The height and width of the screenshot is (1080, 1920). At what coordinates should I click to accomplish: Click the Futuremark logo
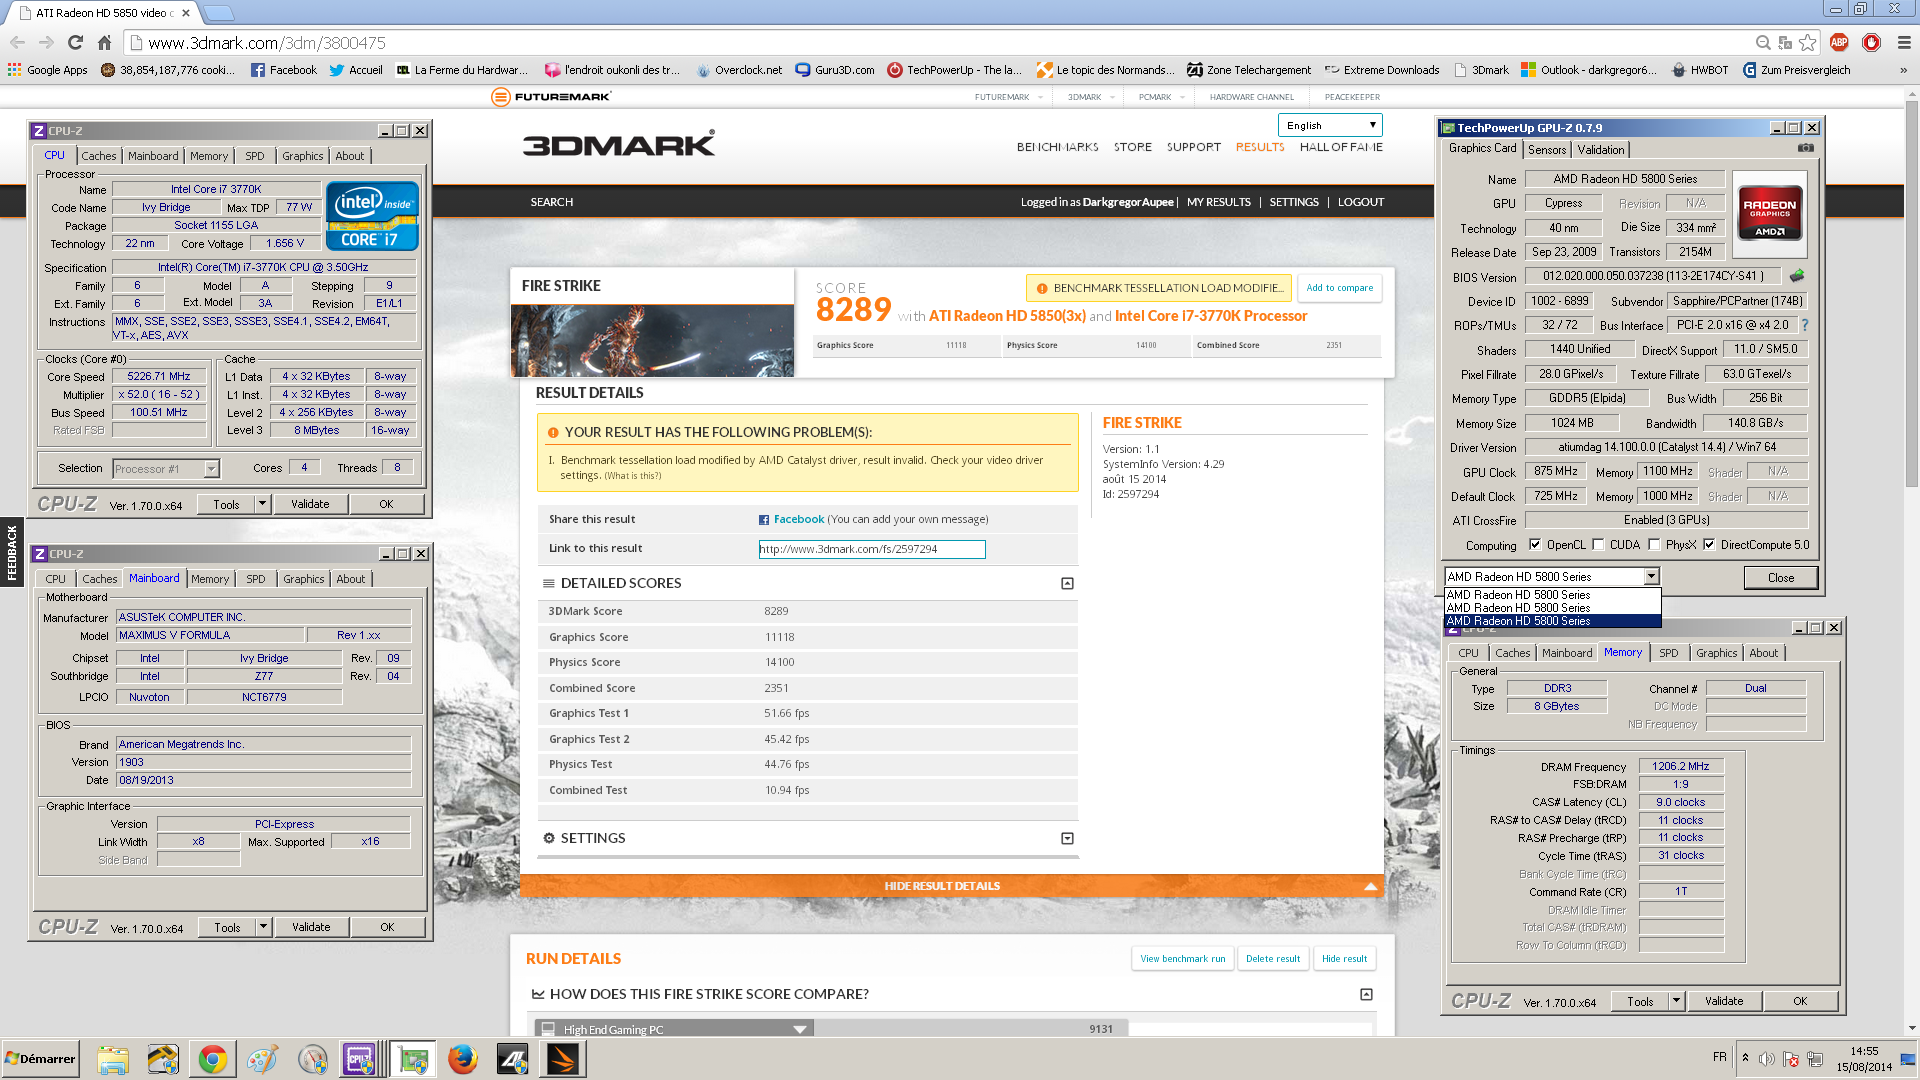tap(551, 97)
